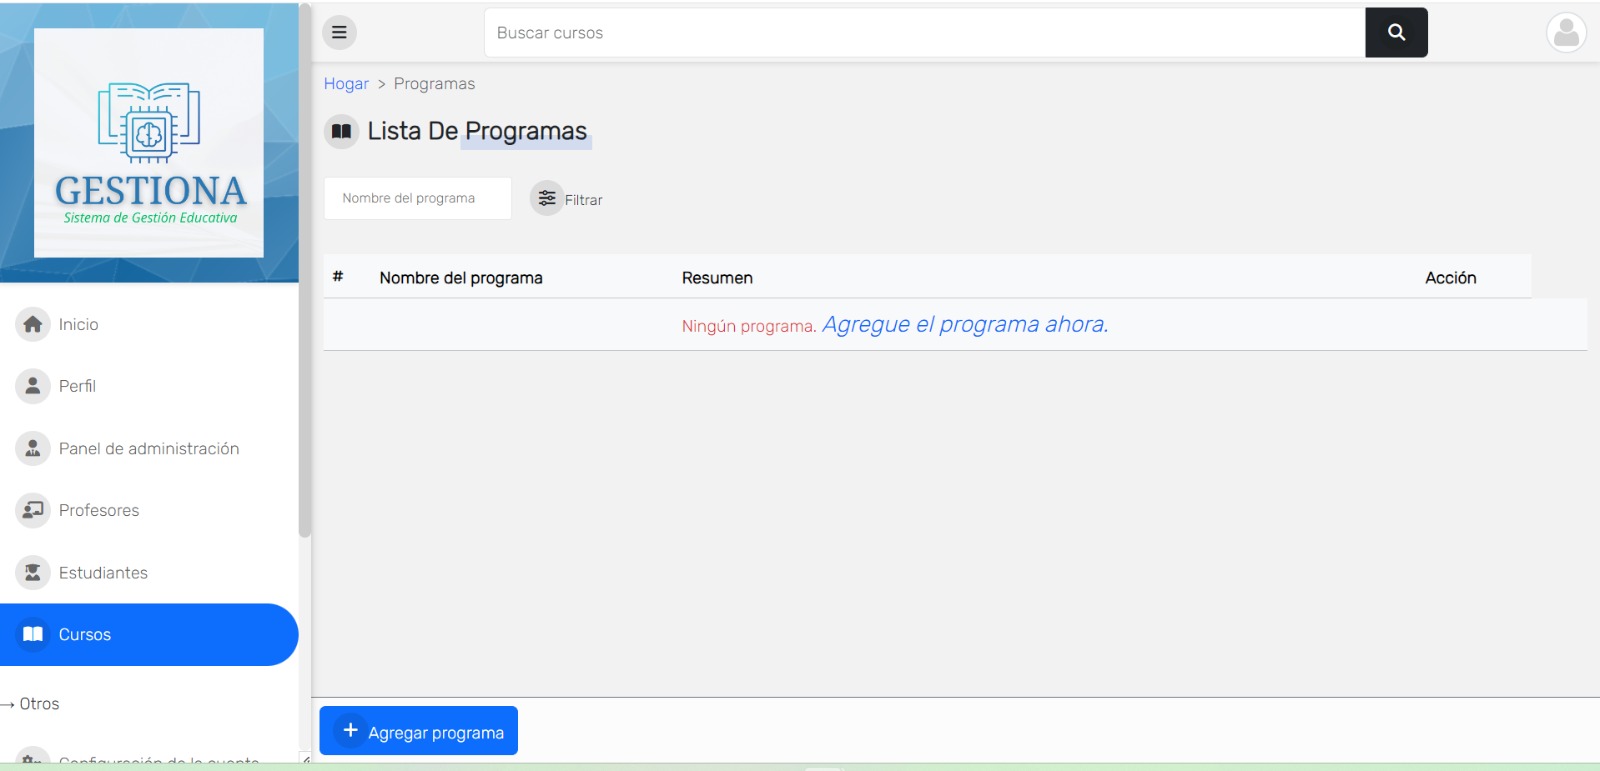Click the Profesores sidebar icon
The width and height of the screenshot is (1600, 771).
point(33,510)
